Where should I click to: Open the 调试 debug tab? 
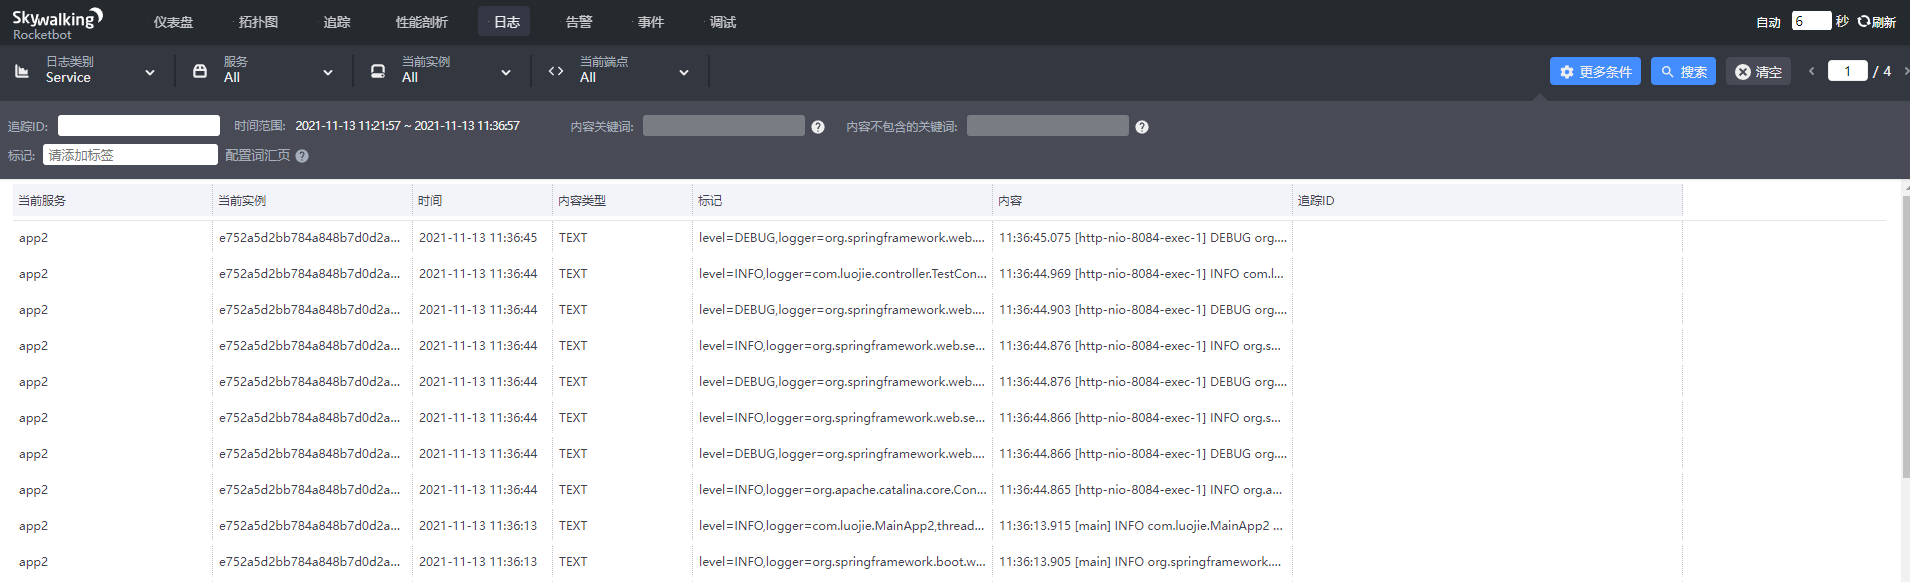click(x=722, y=22)
